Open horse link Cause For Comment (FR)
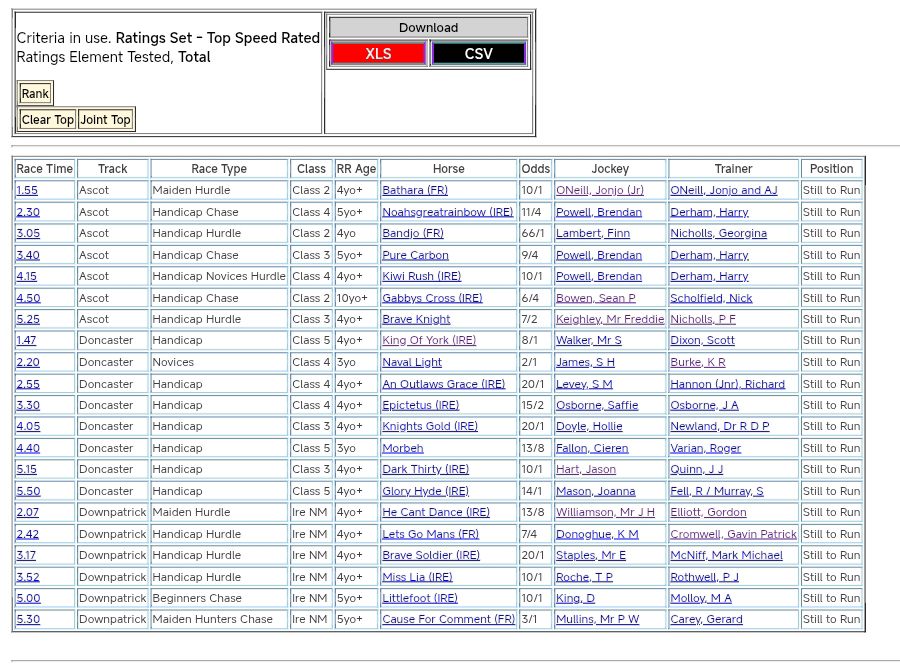900x669 pixels. [448, 620]
